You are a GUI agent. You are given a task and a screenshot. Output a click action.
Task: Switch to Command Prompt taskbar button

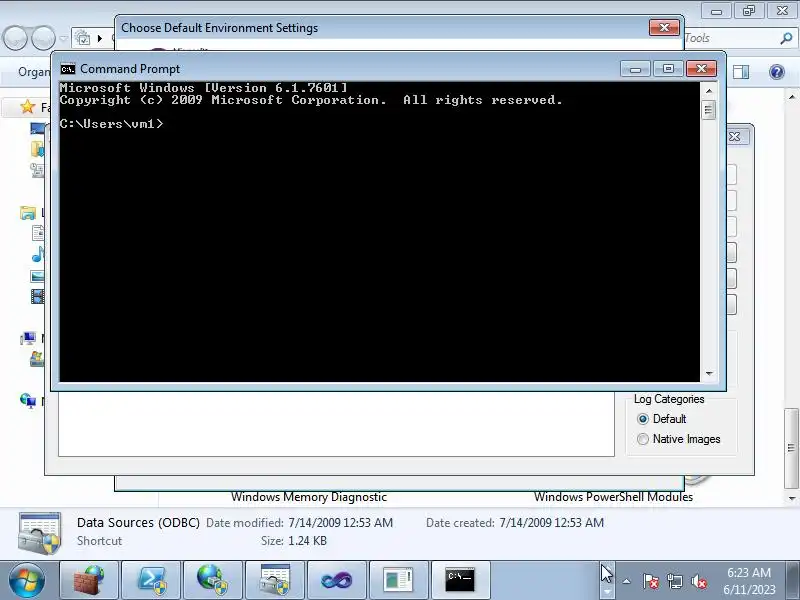[460, 580]
